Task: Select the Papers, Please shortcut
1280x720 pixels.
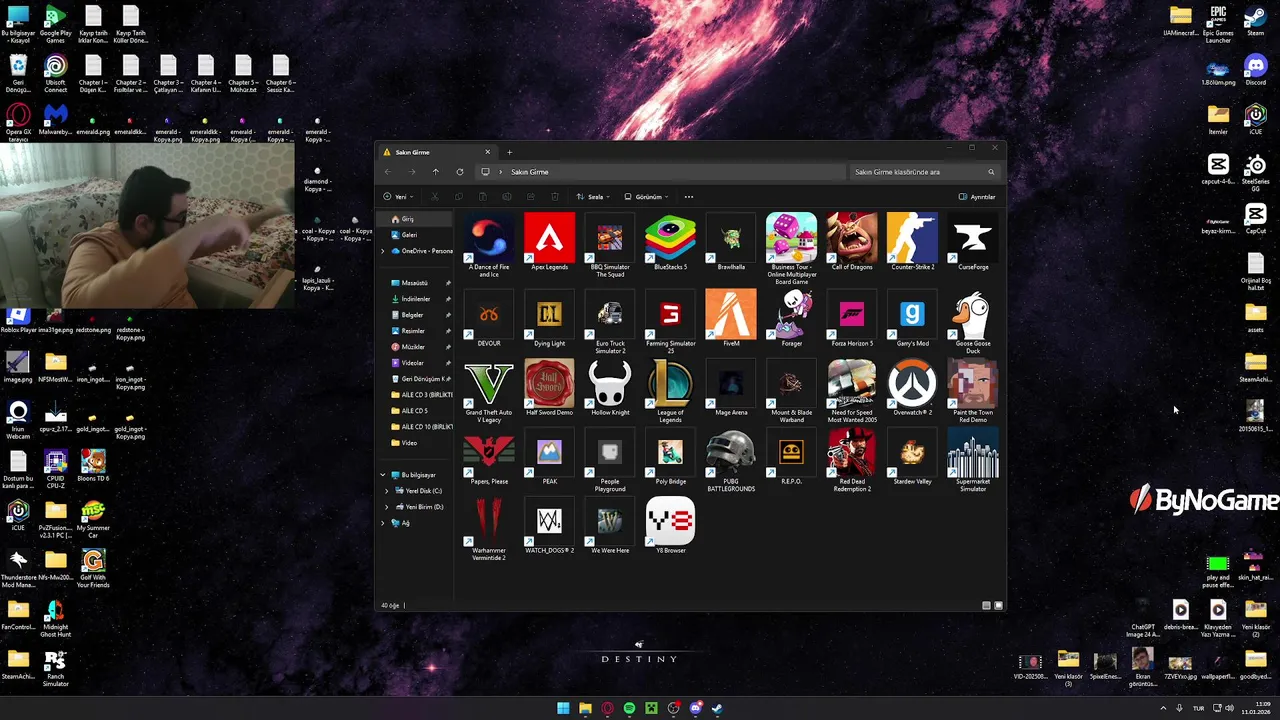Action: pos(489,457)
